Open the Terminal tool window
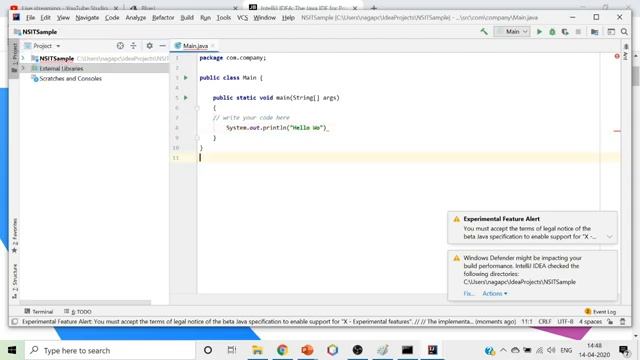 point(39,311)
